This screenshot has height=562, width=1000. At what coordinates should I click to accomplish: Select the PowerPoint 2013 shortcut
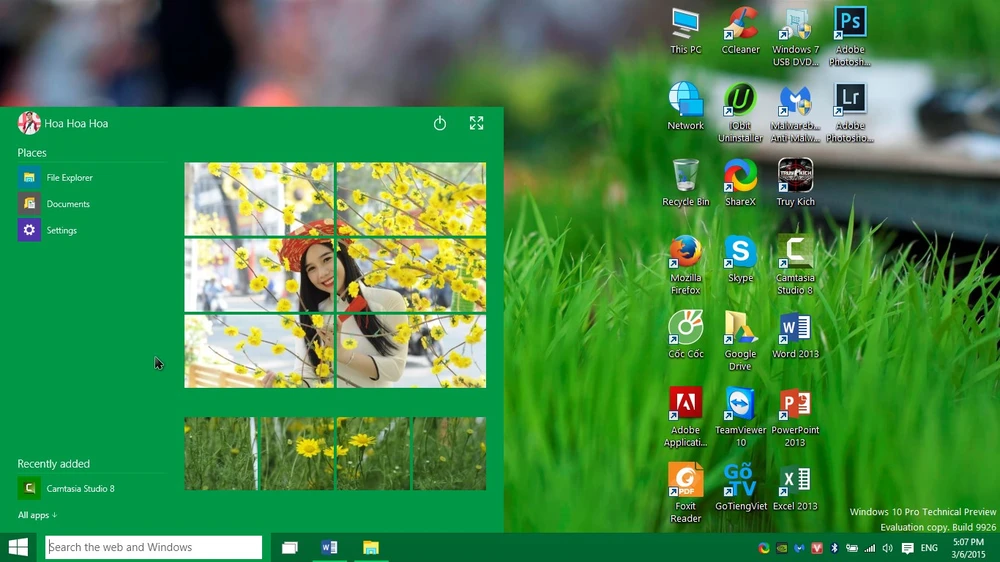795,417
